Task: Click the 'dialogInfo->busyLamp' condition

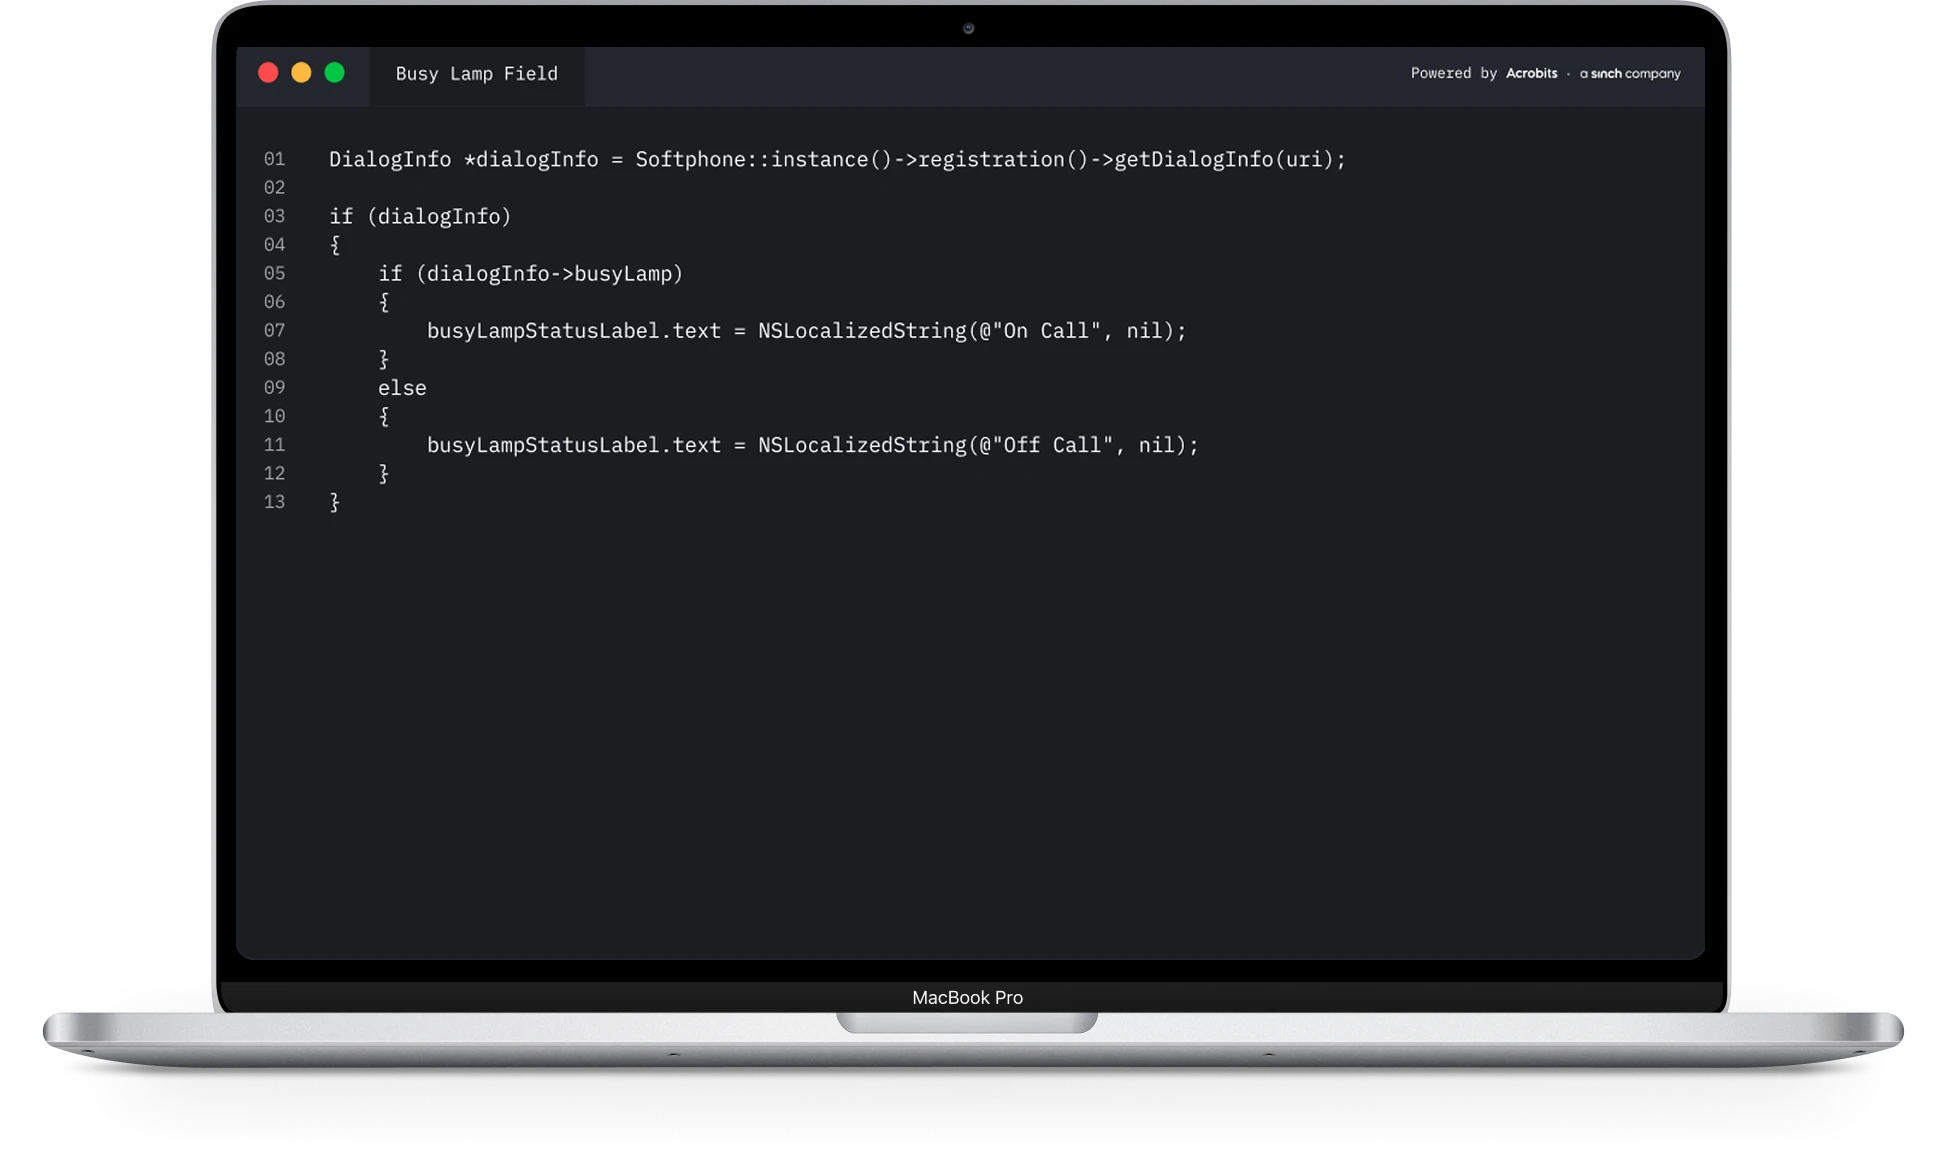Action: [548, 274]
